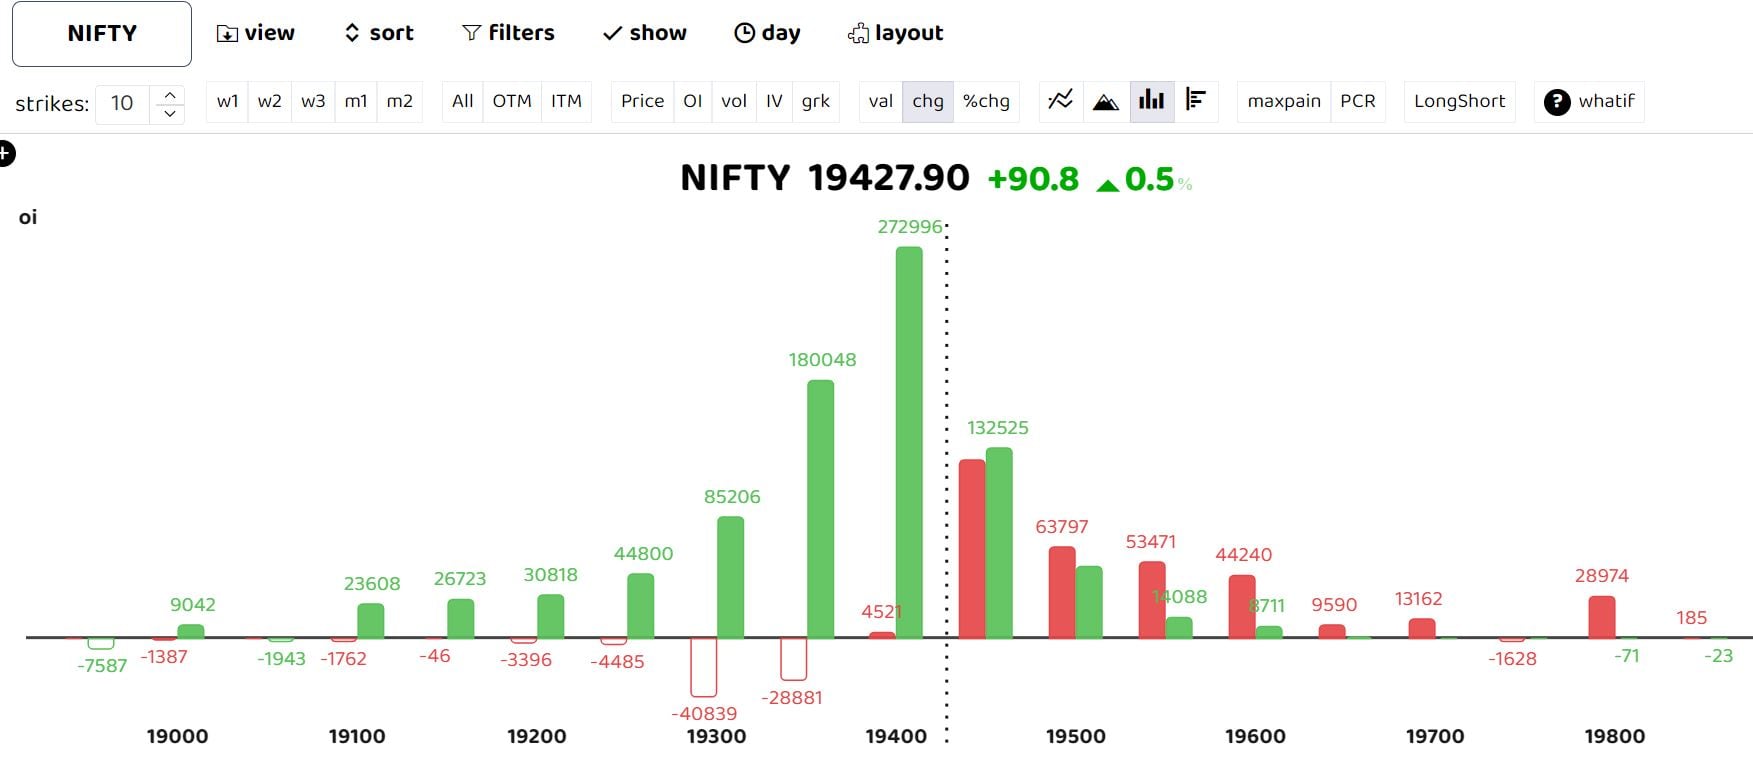Increase strikes count with up arrow
This screenshot has height=774, width=1753.
(170, 94)
